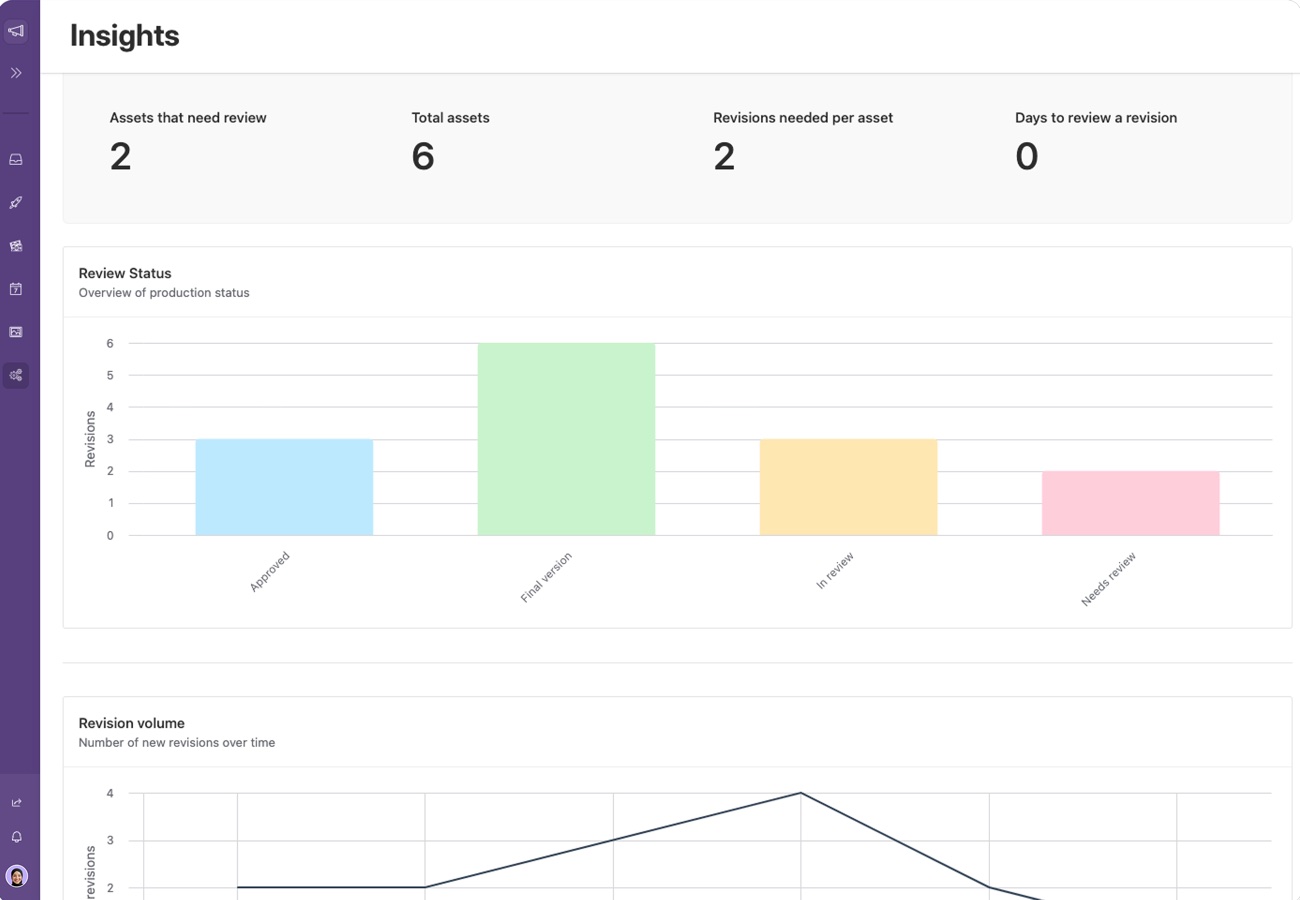Click 'Number of new revisions over time' subtitle

177,743
